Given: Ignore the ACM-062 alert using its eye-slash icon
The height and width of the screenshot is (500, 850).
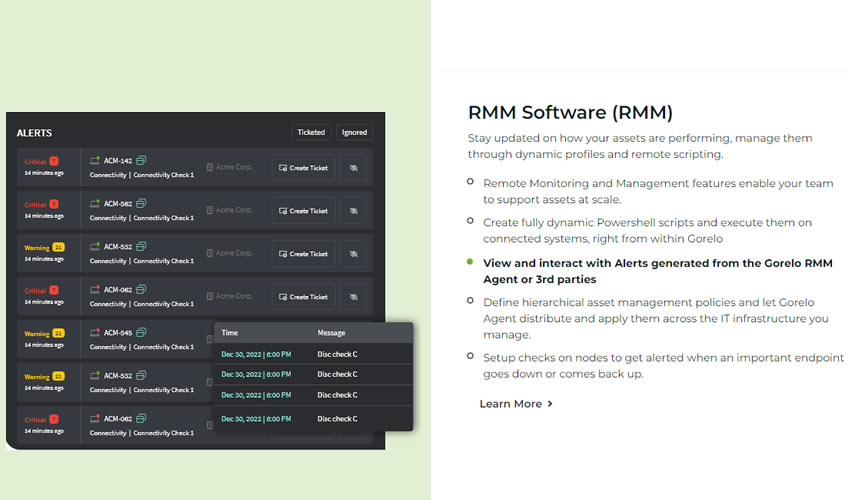Looking at the screenshot, I should coord(353,297).
